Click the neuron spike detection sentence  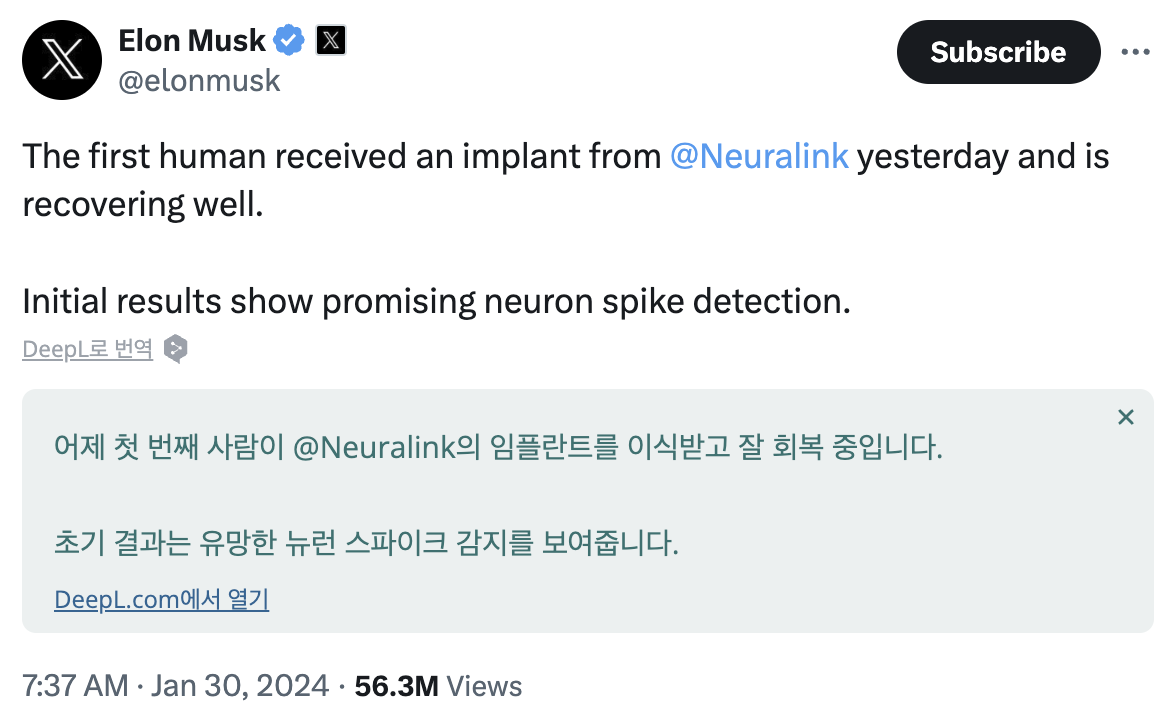(435, 301)
